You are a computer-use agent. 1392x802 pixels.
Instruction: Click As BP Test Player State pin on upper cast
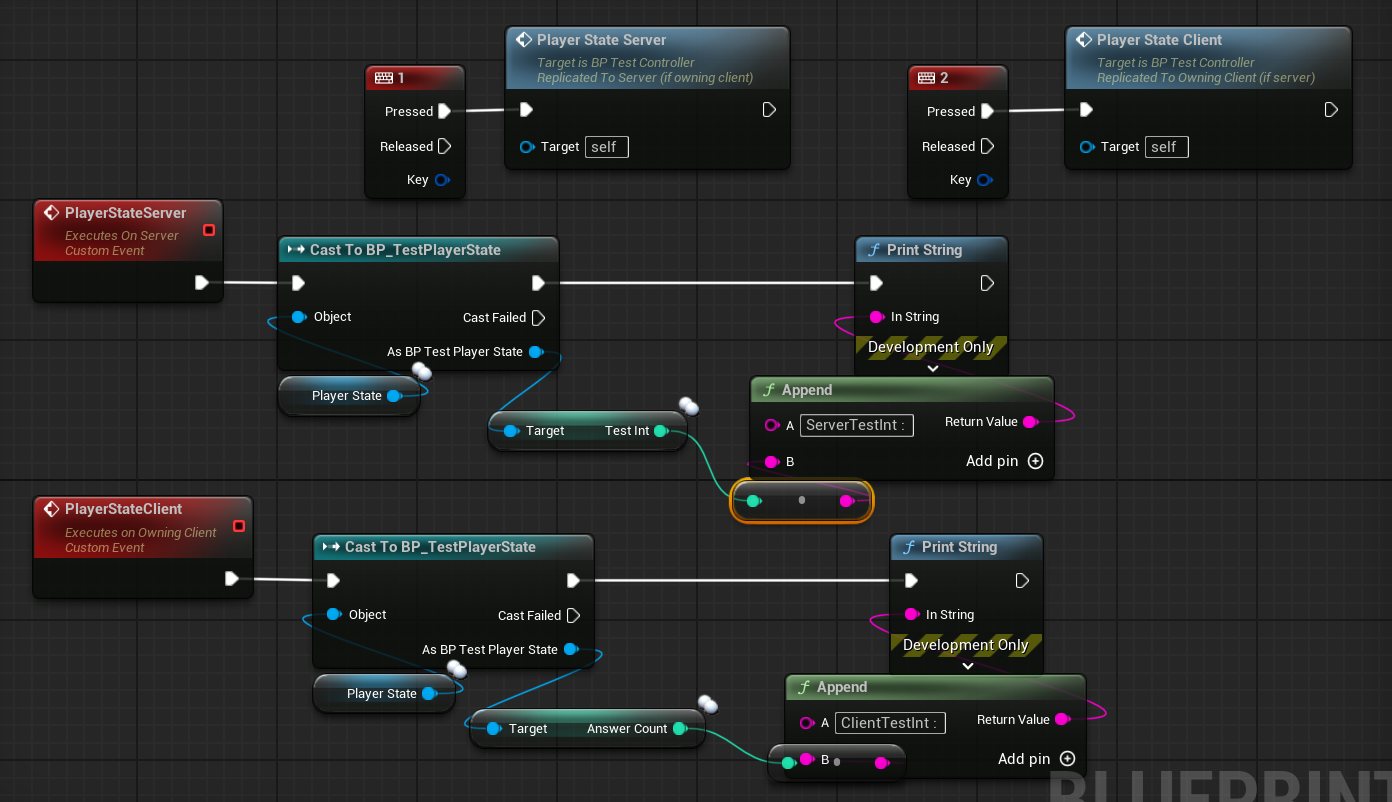coord(536,352)
